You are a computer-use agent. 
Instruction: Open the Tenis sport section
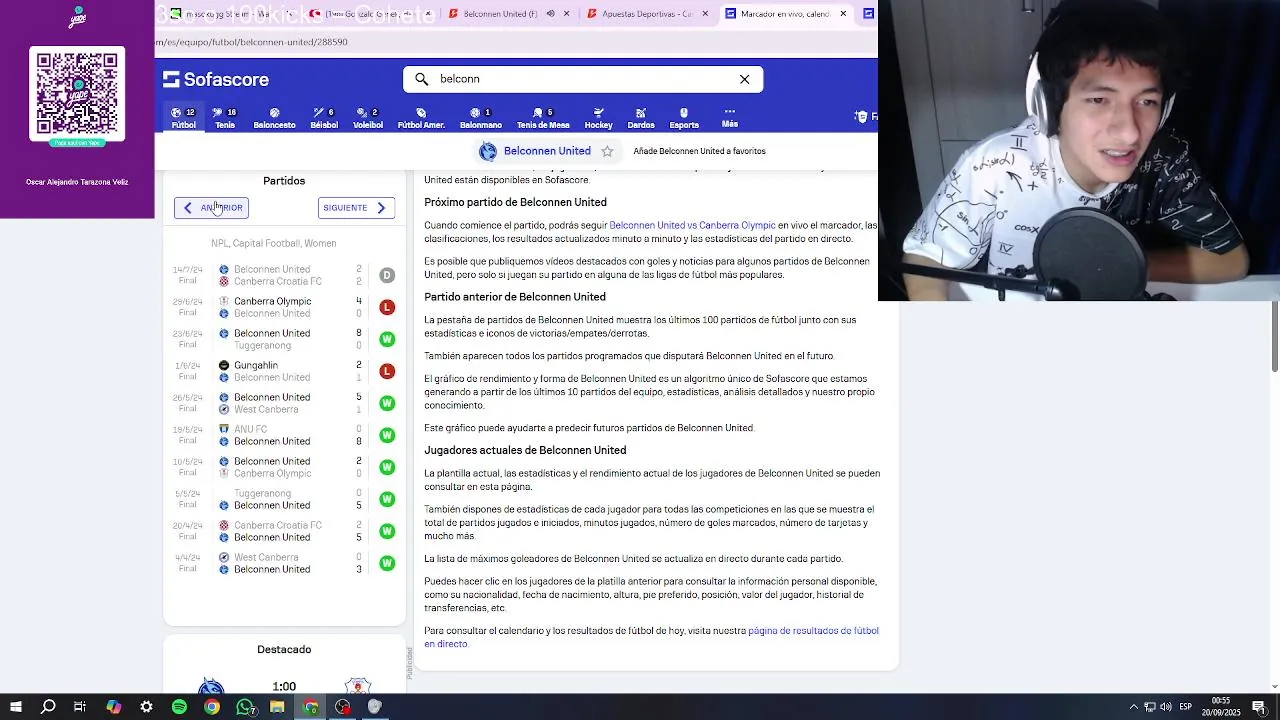[x=225, y=118]
